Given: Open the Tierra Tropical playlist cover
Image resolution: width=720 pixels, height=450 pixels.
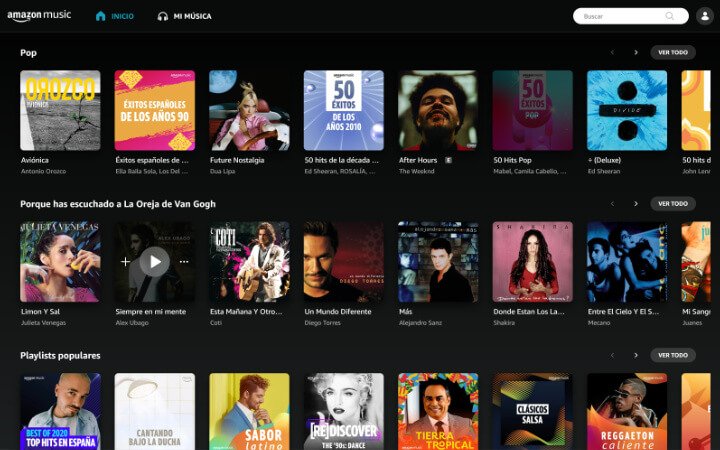Looking at the screenshot, I should 438,411.
